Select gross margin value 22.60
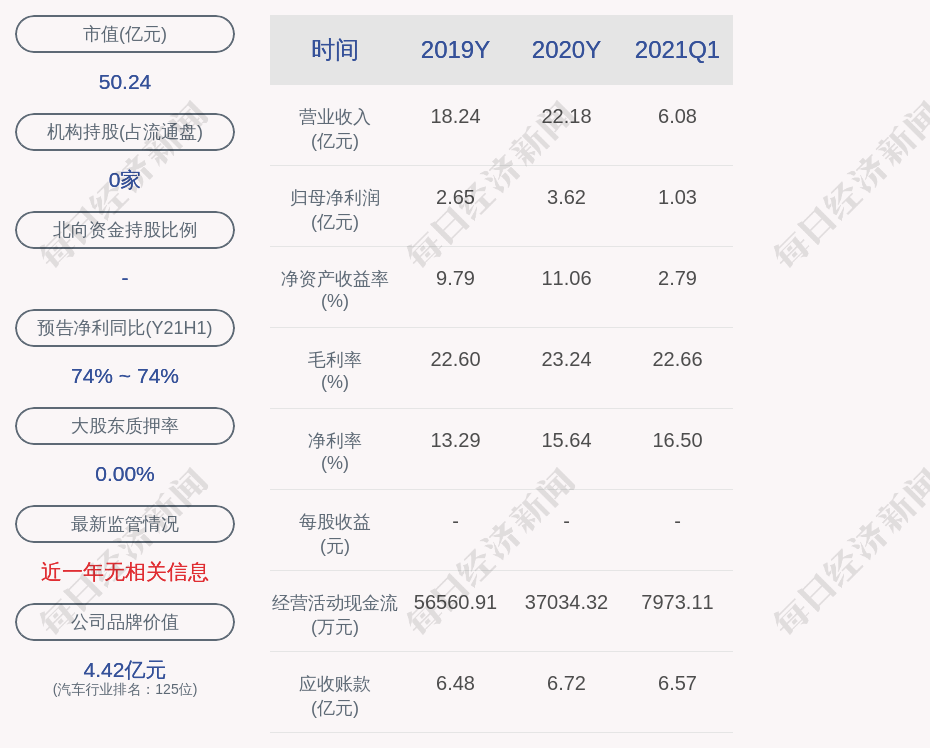 point(456,359)
